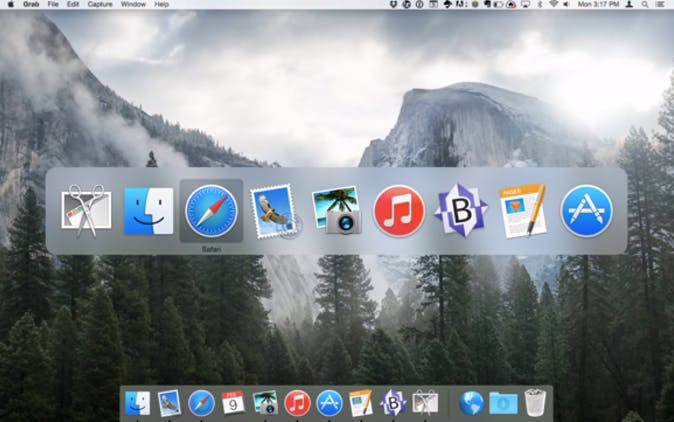This screenshot has height=422, width=674.
Task: Open the Downloads folder in Dock
Action: (503, 404)
